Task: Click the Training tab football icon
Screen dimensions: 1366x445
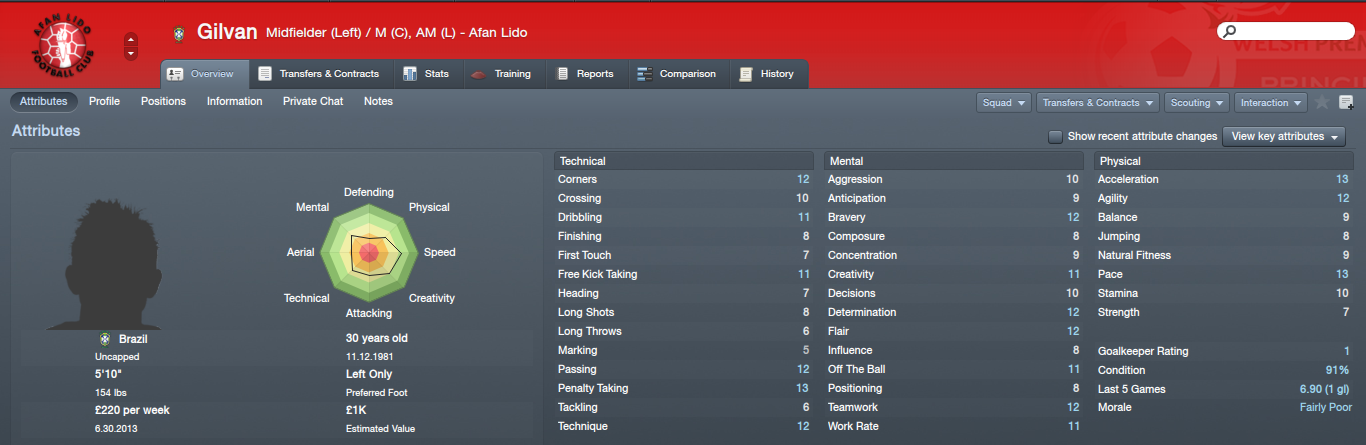Action: pyautogui.click(x=477, y=74)
